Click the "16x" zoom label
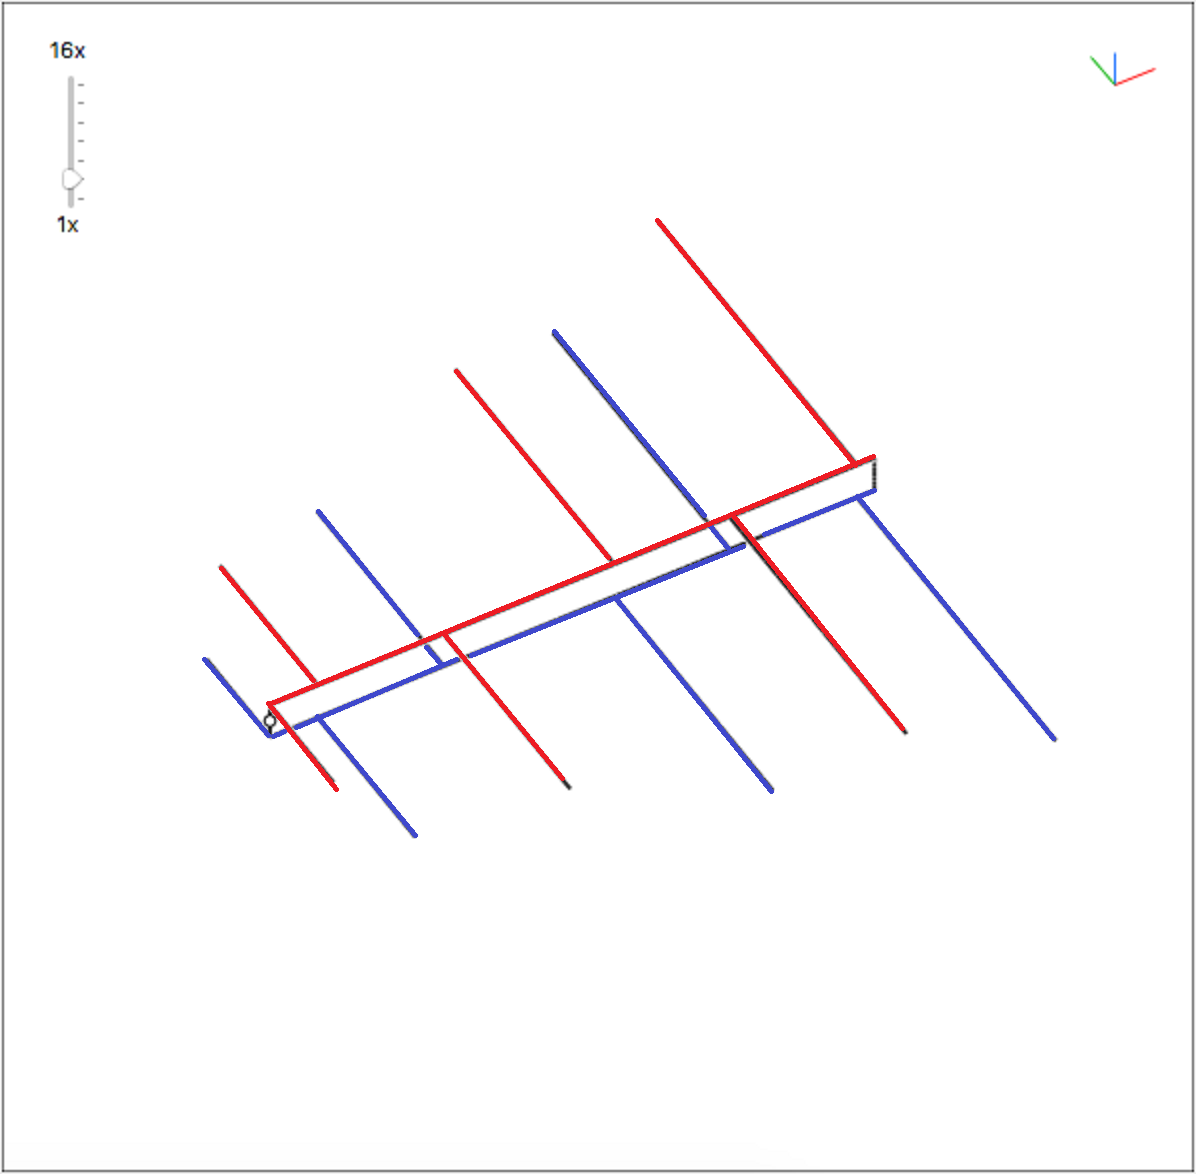 tap(67, 51)
